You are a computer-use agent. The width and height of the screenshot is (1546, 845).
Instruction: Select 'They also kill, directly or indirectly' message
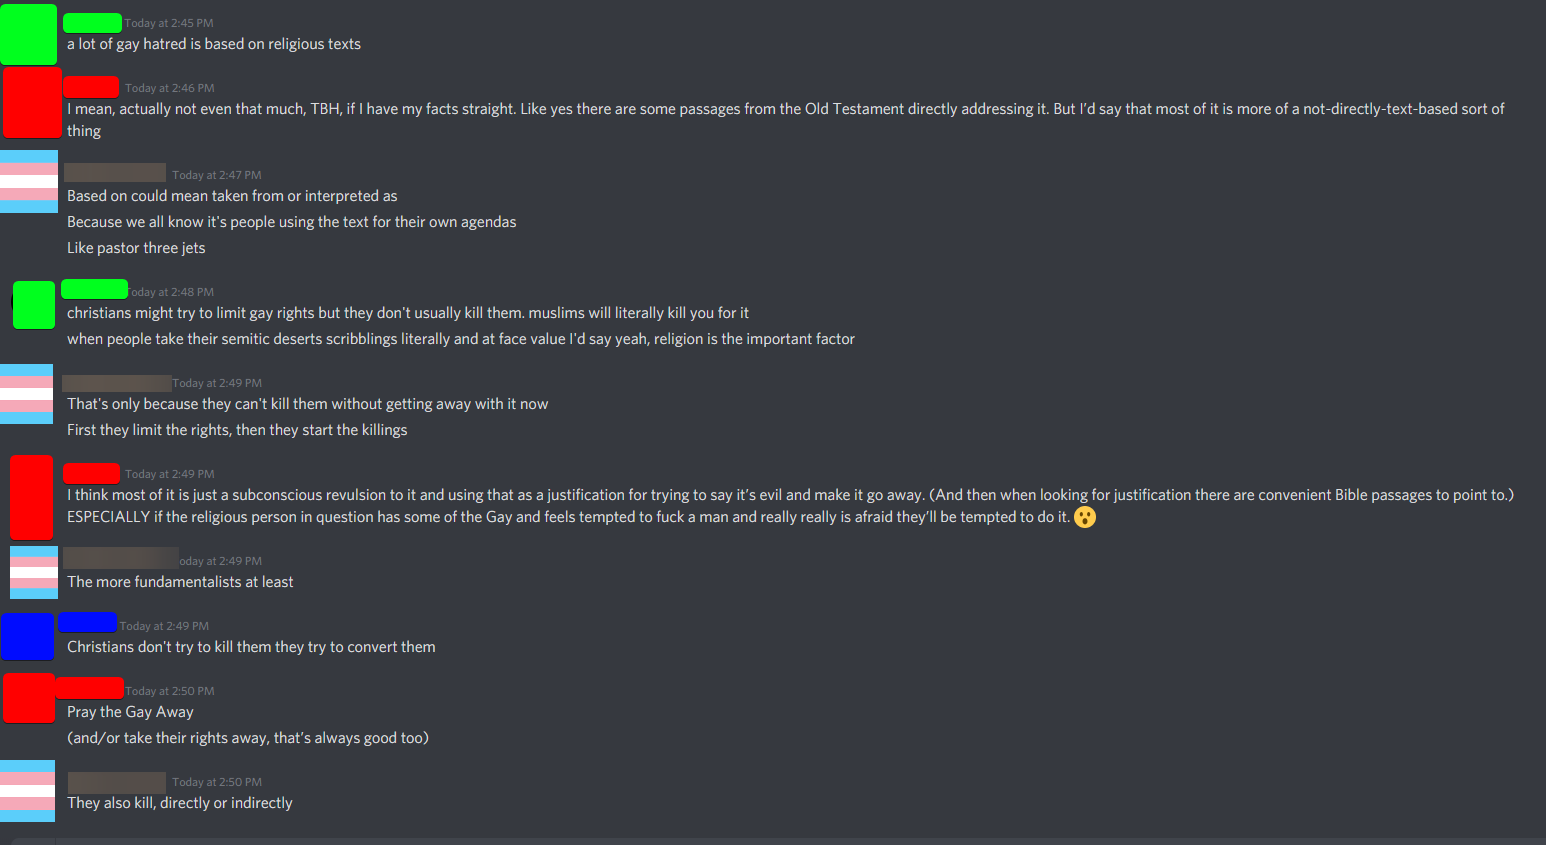(180, 803)
